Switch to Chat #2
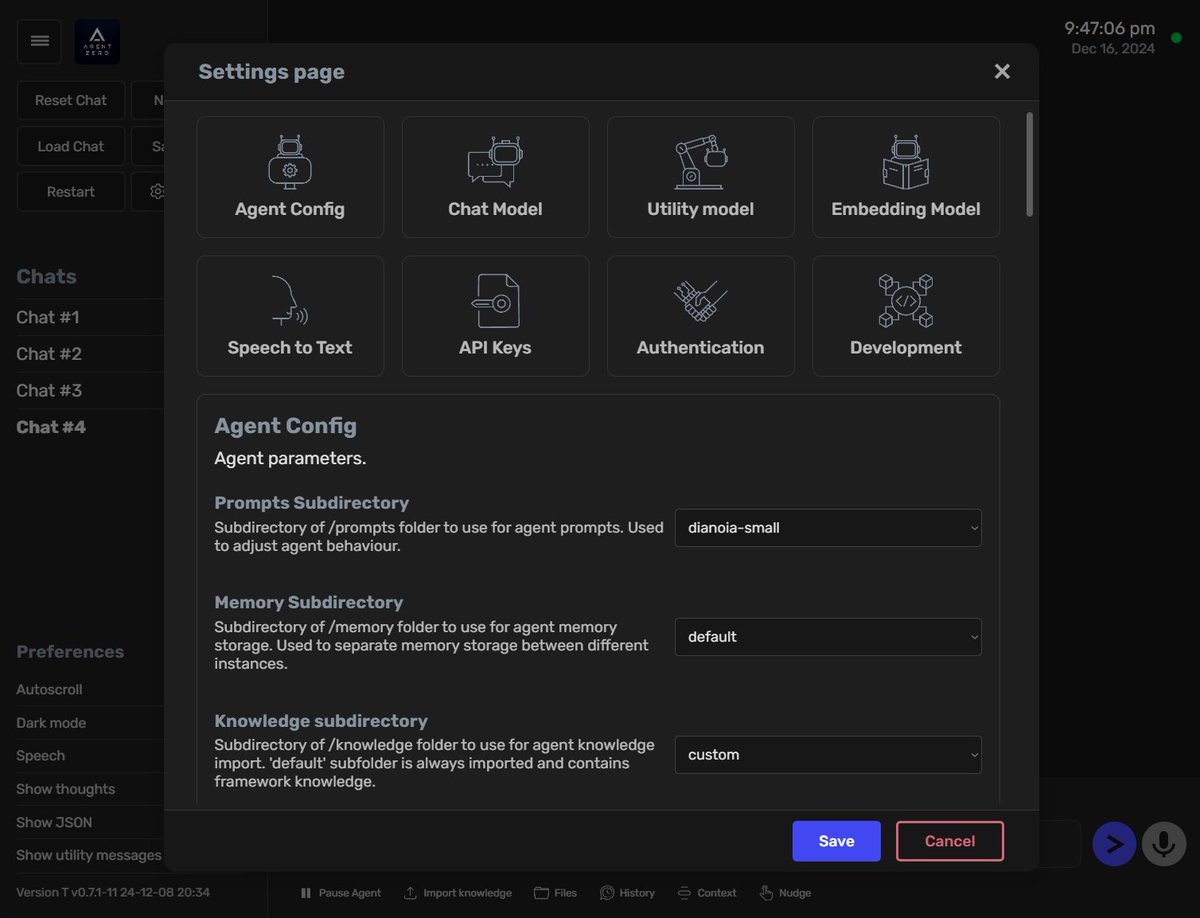Screen dimensions: 1200x918 tap(48, 353)
